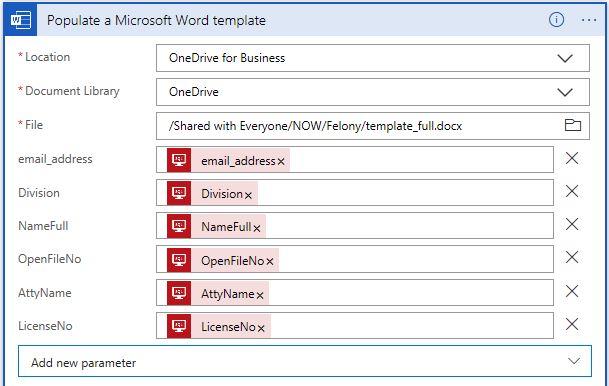Remove the LicenseNo token from its field
Screen dimensions: 609x386
261,329
